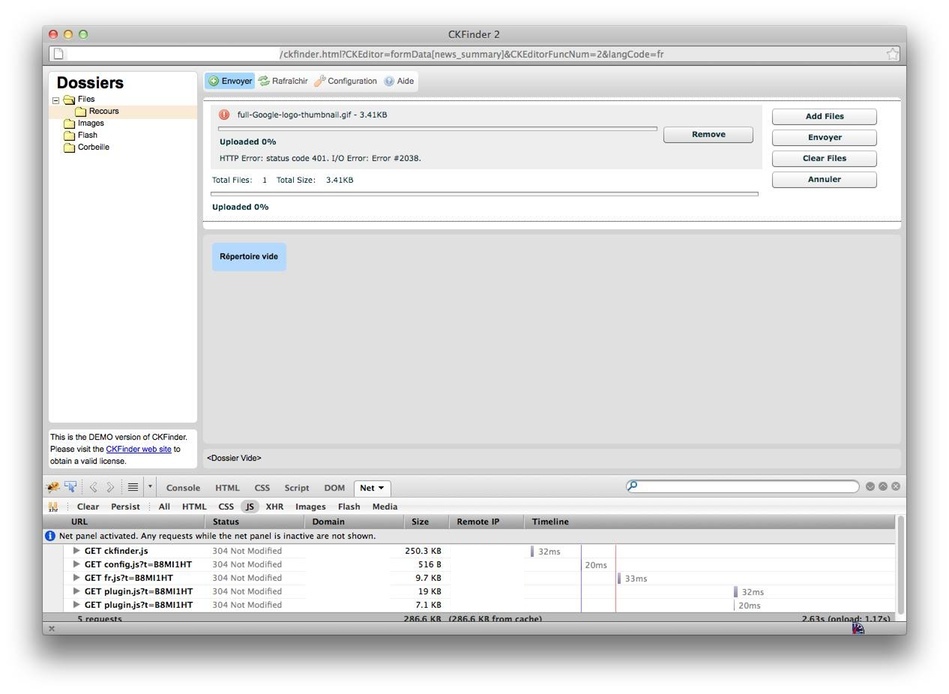The height and width of the screenshot is (694, 949).
Task: Click the magnifier icon in Firebug search
Action: pos(632,486)
